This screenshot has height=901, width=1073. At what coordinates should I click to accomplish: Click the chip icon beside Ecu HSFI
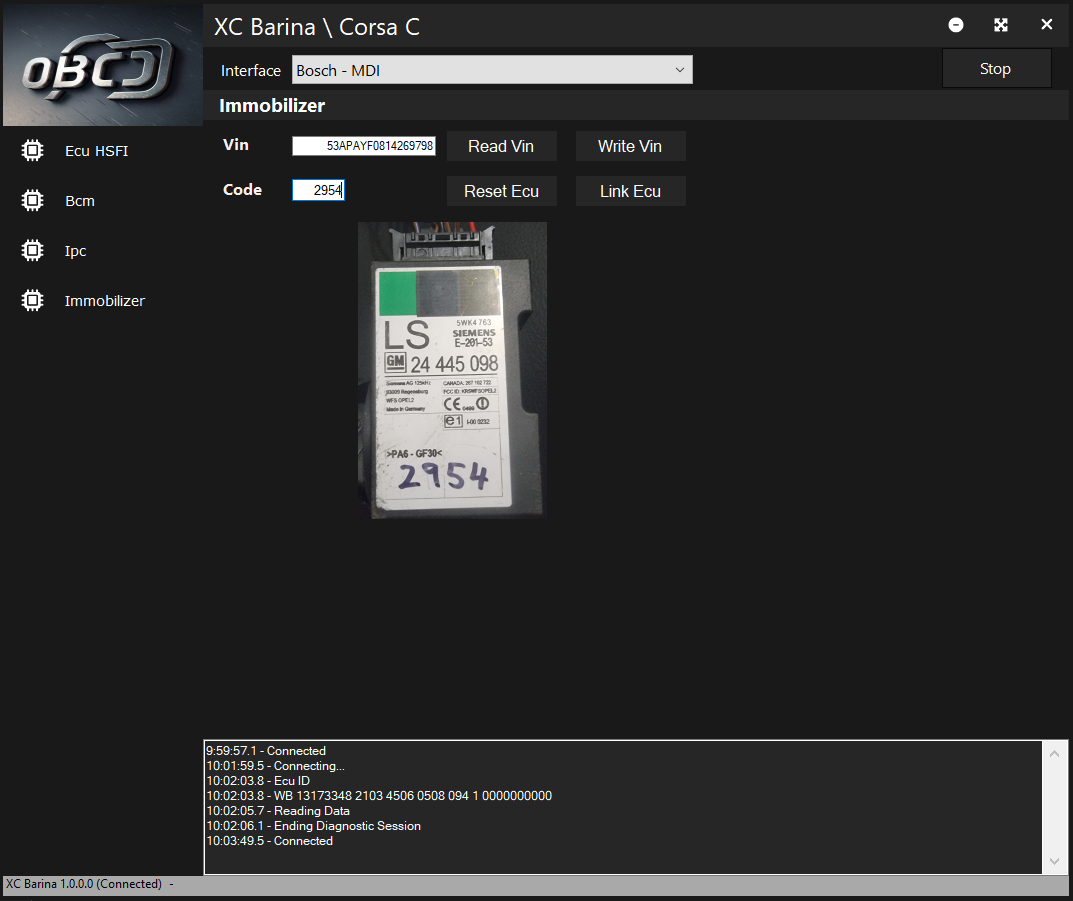[x=32, y=151]
